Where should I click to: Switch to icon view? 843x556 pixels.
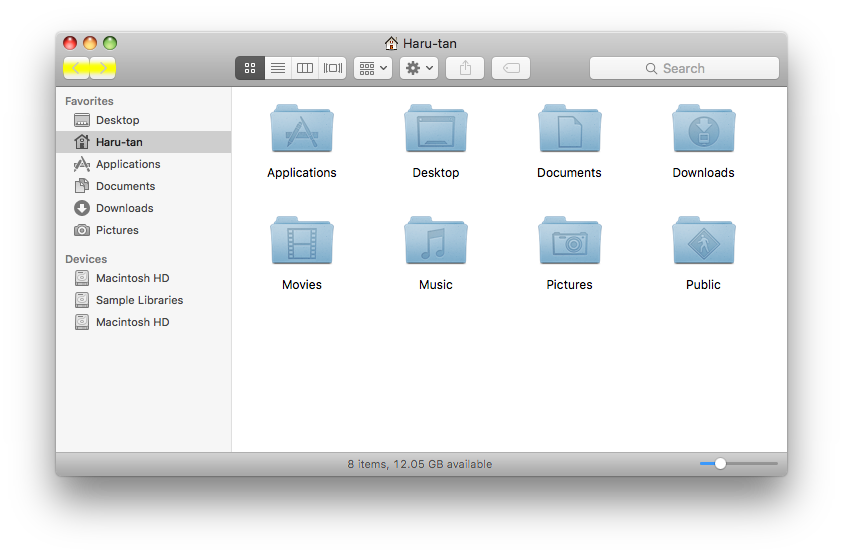[x=250, y=68]
